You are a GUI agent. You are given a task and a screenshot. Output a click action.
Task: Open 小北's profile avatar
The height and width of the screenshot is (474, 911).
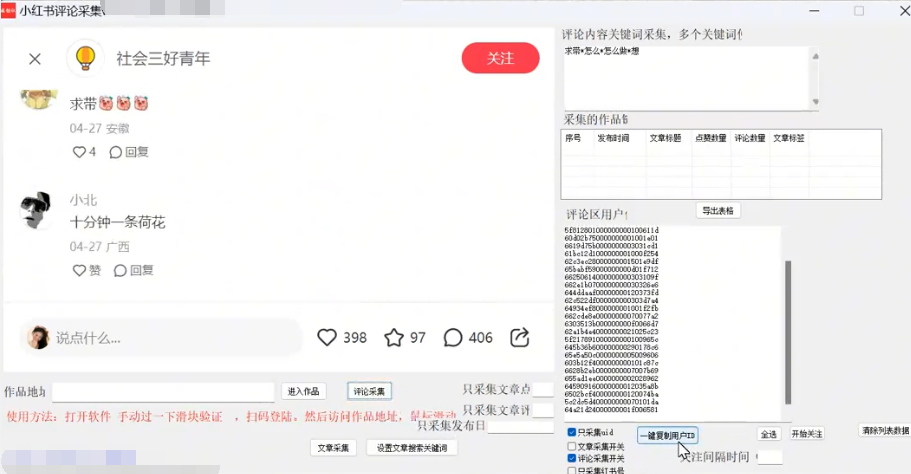point(37,210)
